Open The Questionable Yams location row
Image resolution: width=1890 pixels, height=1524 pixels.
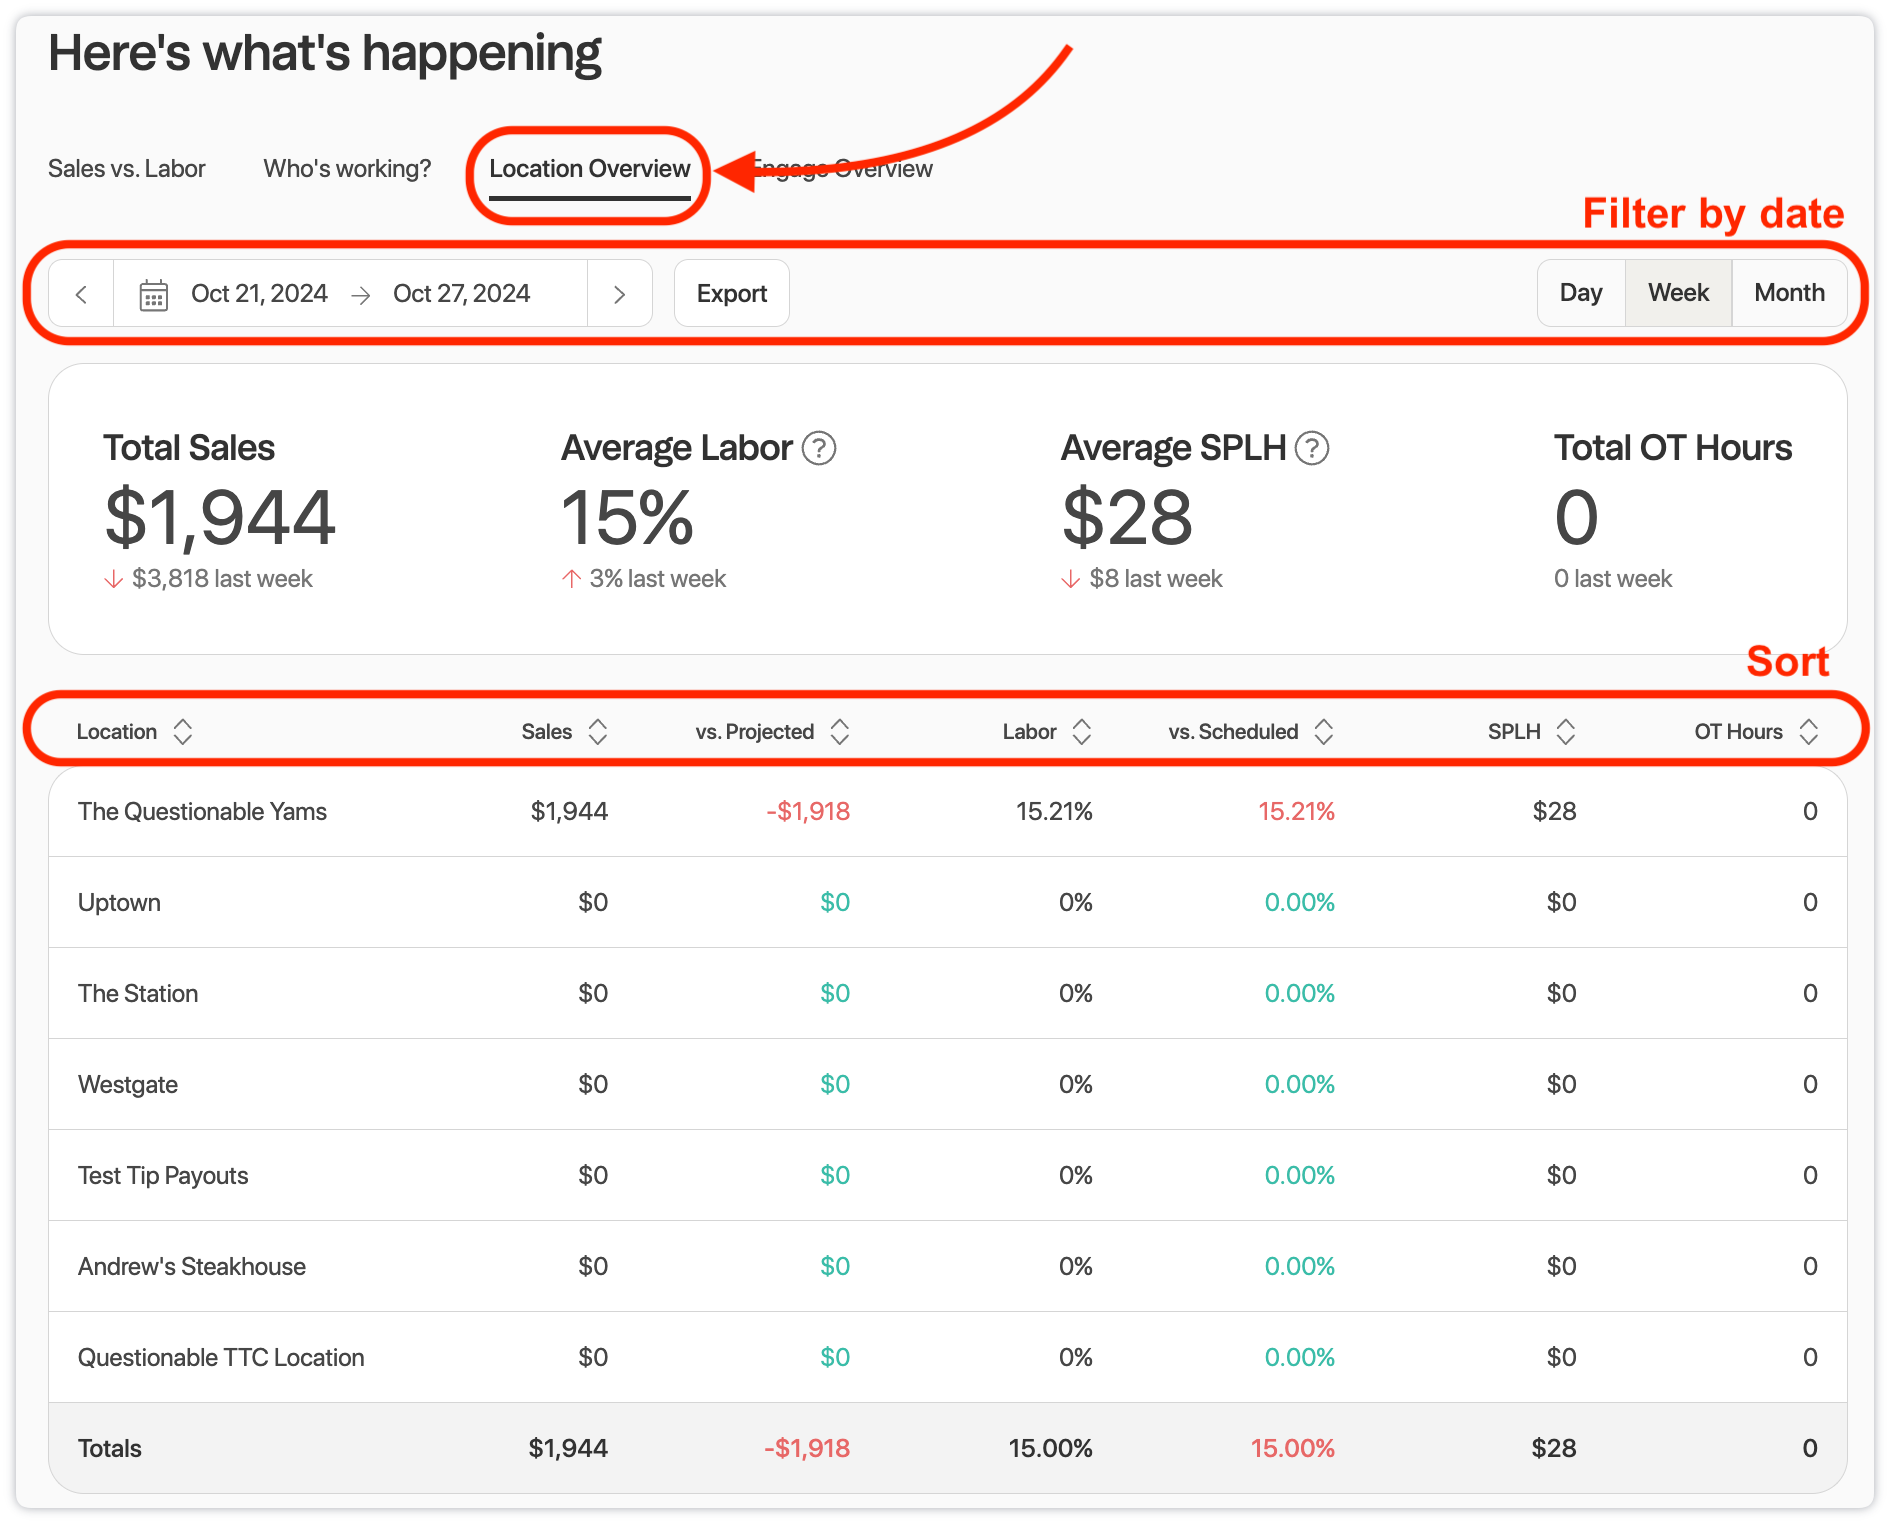(203, 812)
